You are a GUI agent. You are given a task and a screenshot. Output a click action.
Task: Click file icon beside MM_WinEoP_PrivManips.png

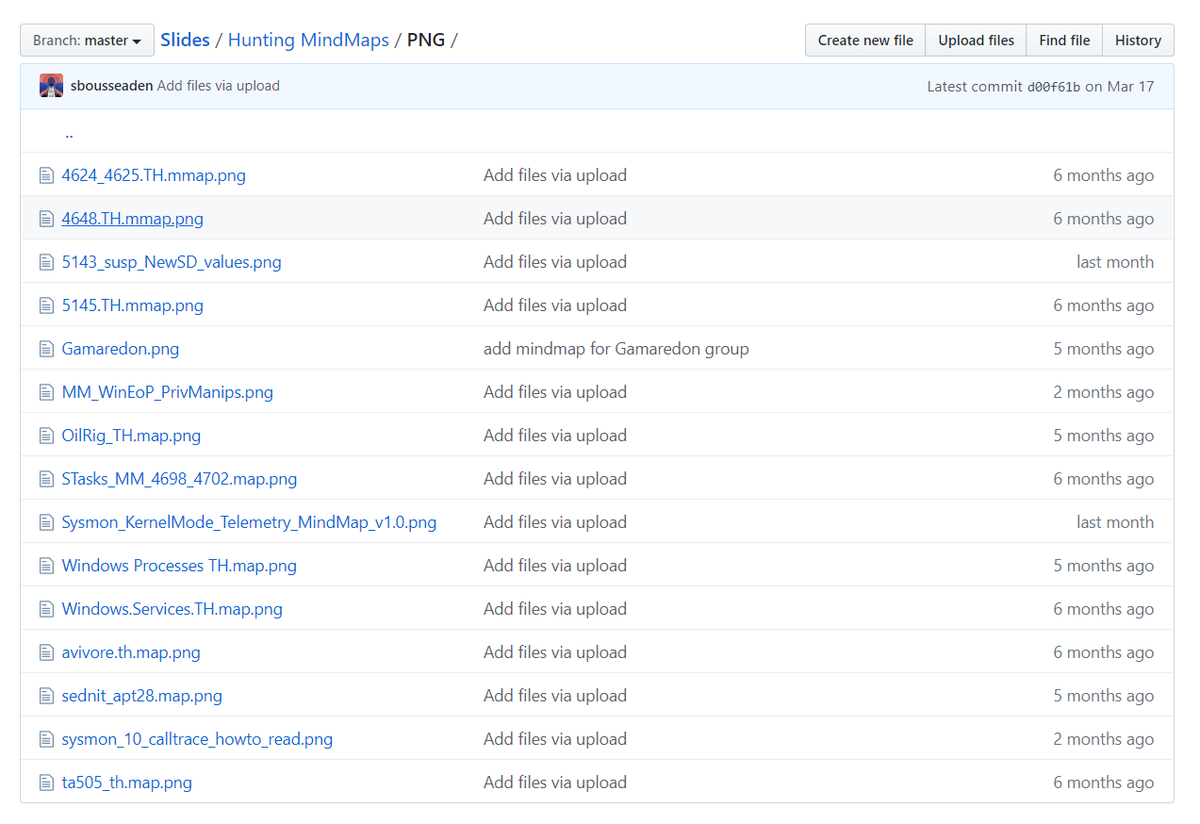click(46, 392)
